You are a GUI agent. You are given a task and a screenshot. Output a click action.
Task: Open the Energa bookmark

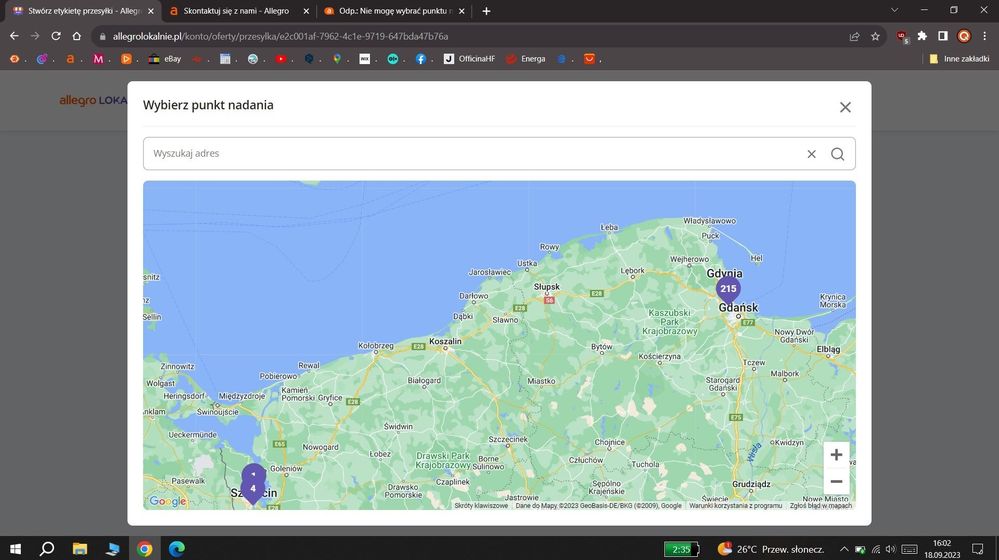click(526, 59)
